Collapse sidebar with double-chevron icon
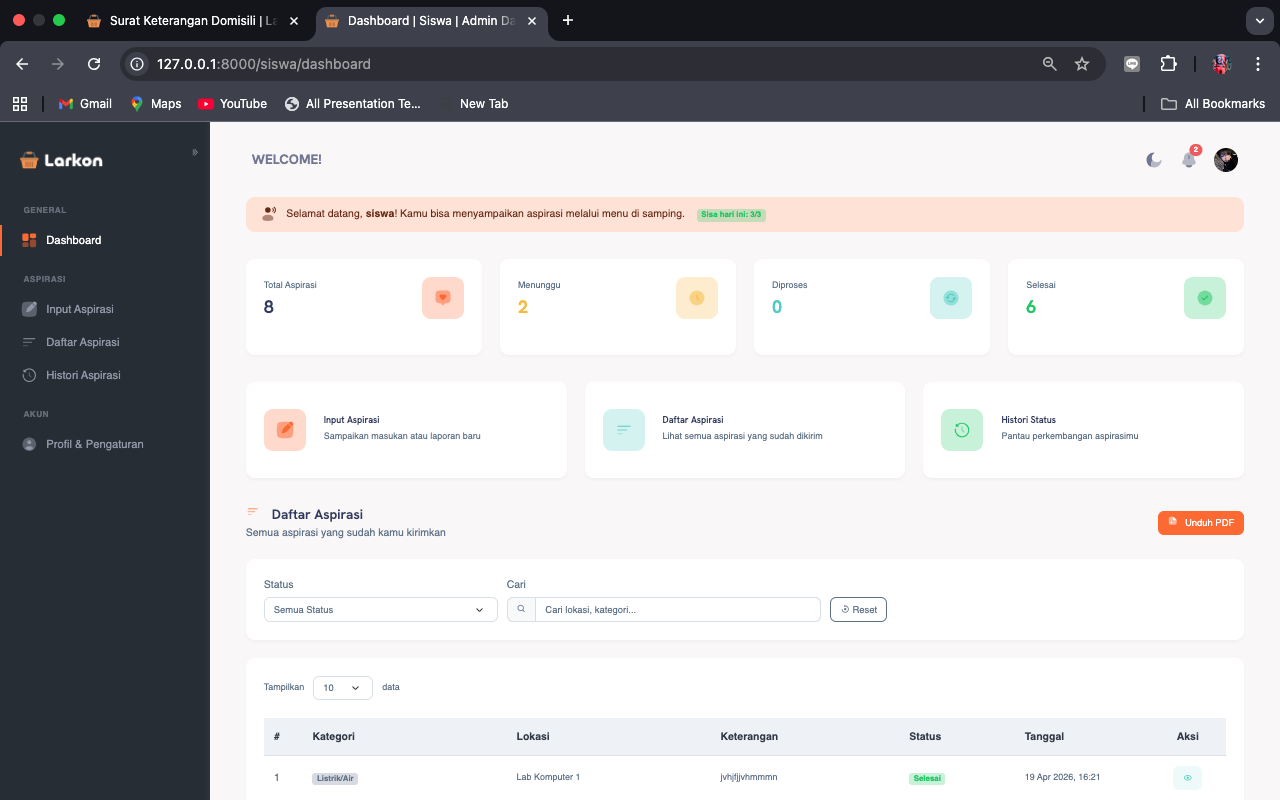Screen dimensions: 1280x800 click(195, 152)
